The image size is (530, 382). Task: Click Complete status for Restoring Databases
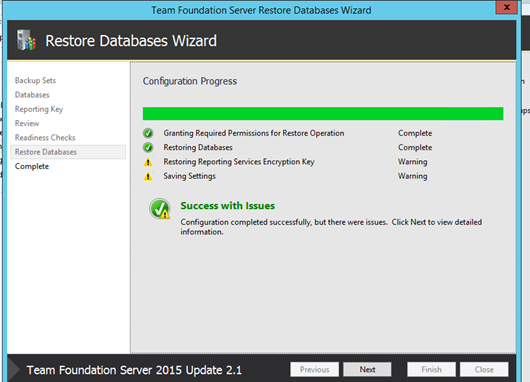(415, 147)
